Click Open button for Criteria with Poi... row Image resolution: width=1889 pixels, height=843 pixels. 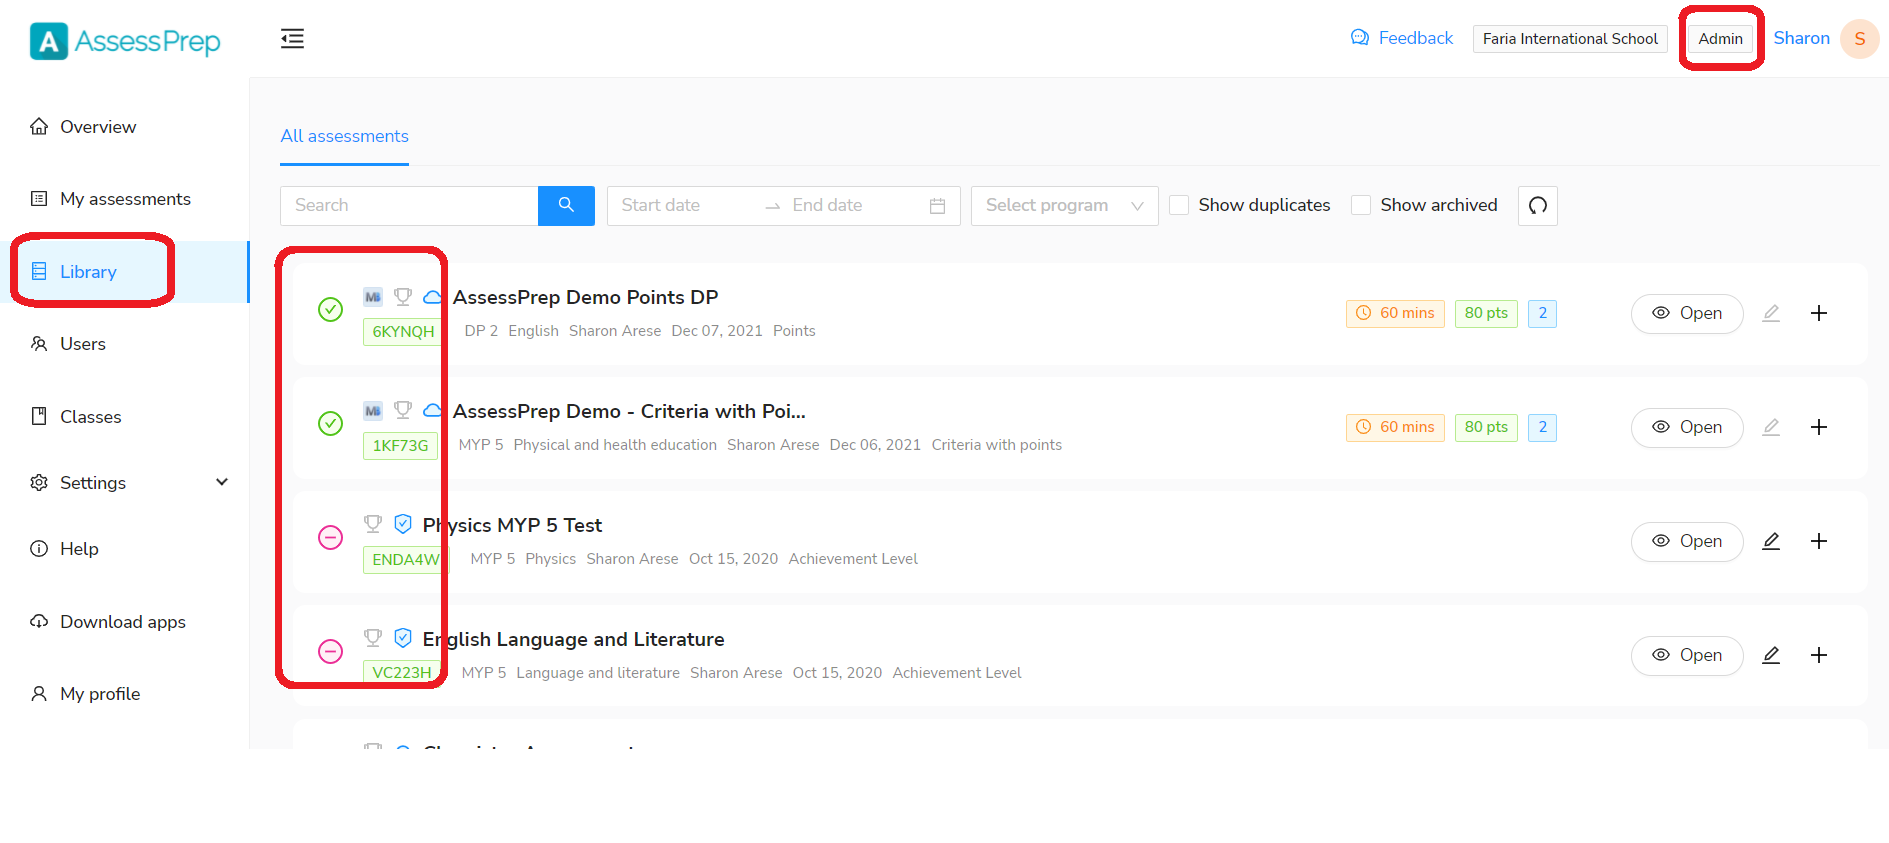coord(1687,428)
